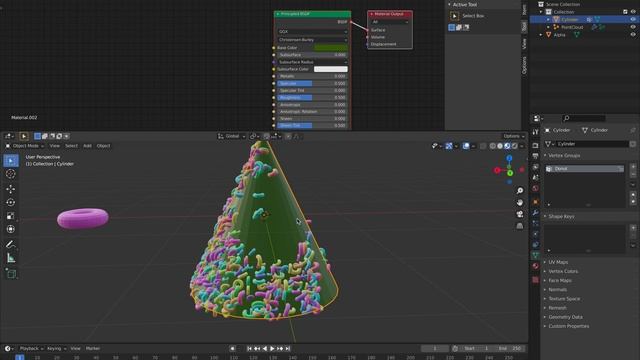Open the Christensen-Burley subsurface method dropdown
This screenshot has width=640, height=360.
coord(313,40)
